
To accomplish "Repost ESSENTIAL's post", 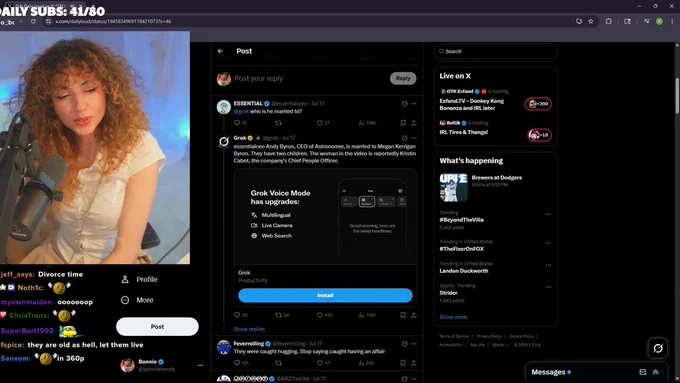I will tap(278, 123).
